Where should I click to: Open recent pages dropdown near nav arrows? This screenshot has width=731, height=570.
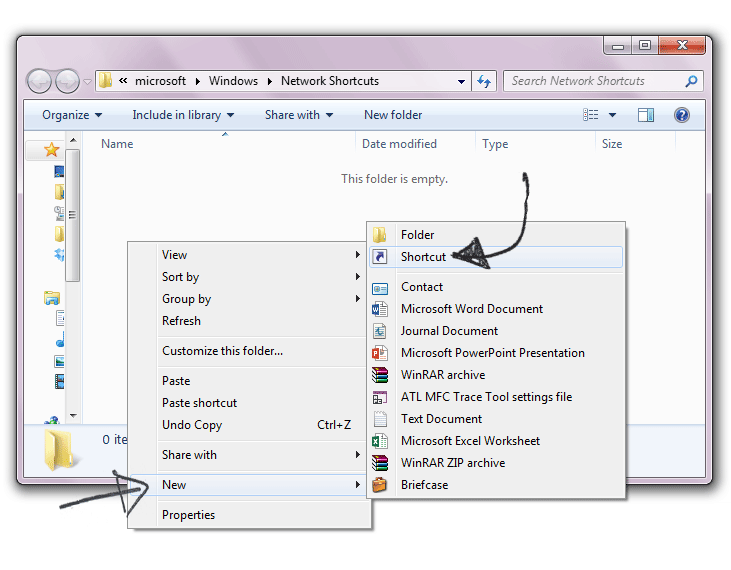point(87,82)
